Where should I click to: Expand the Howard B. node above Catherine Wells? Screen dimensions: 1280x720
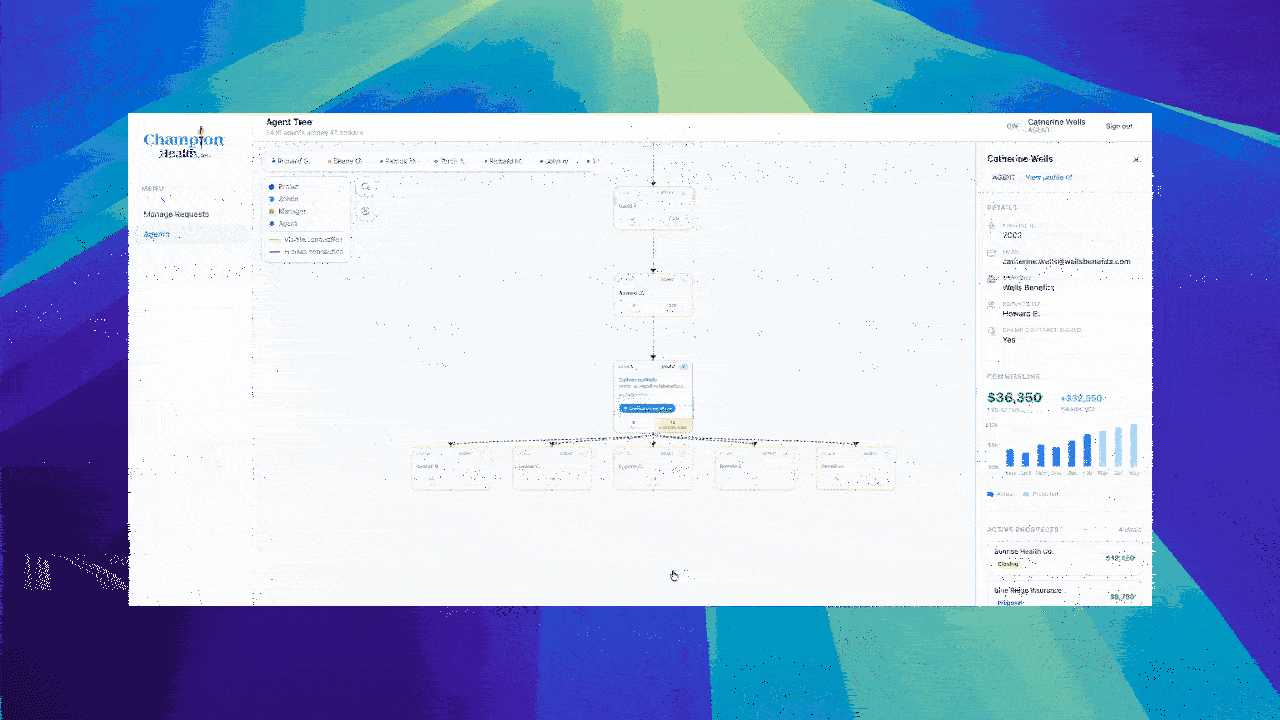click(654, 293)
